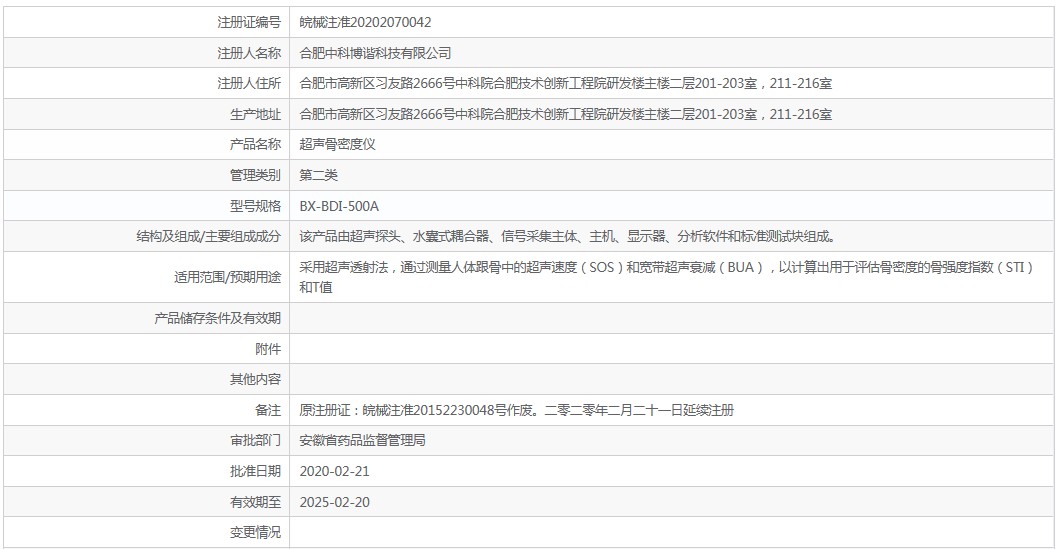Click the 其他内容 label

pyautogui.click(x=255, y=380)
